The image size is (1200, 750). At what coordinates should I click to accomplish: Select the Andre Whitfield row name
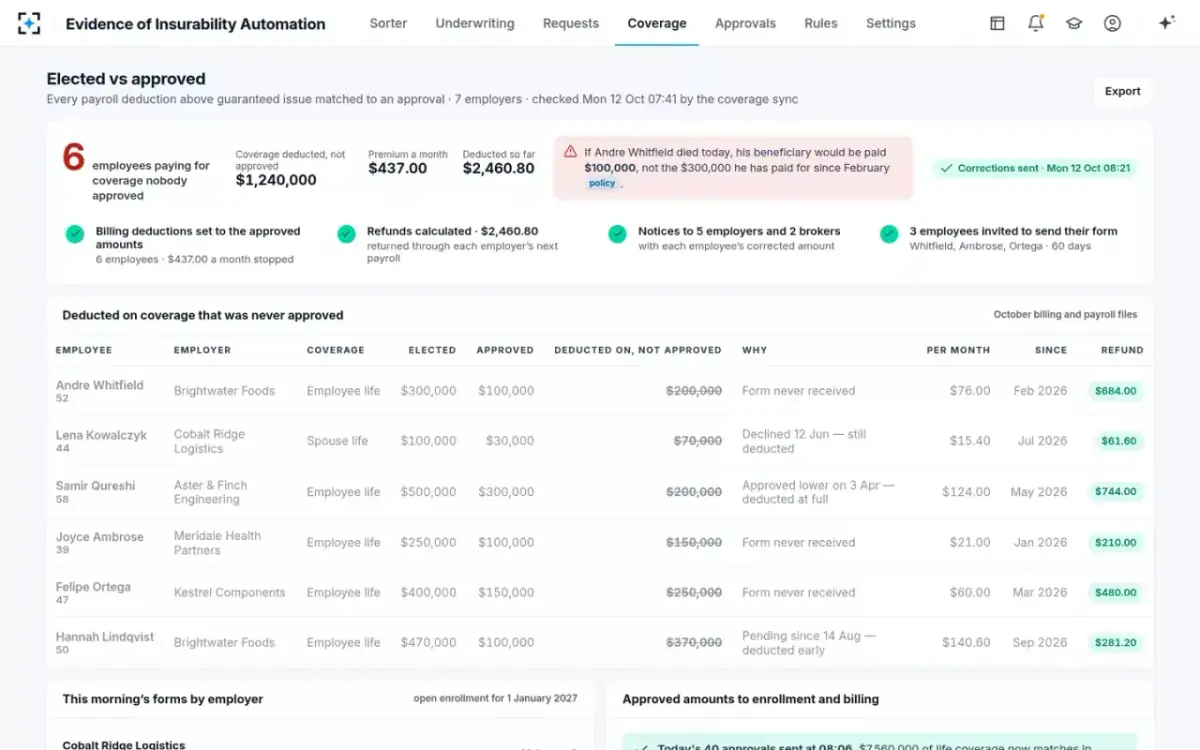coord(100,385)
